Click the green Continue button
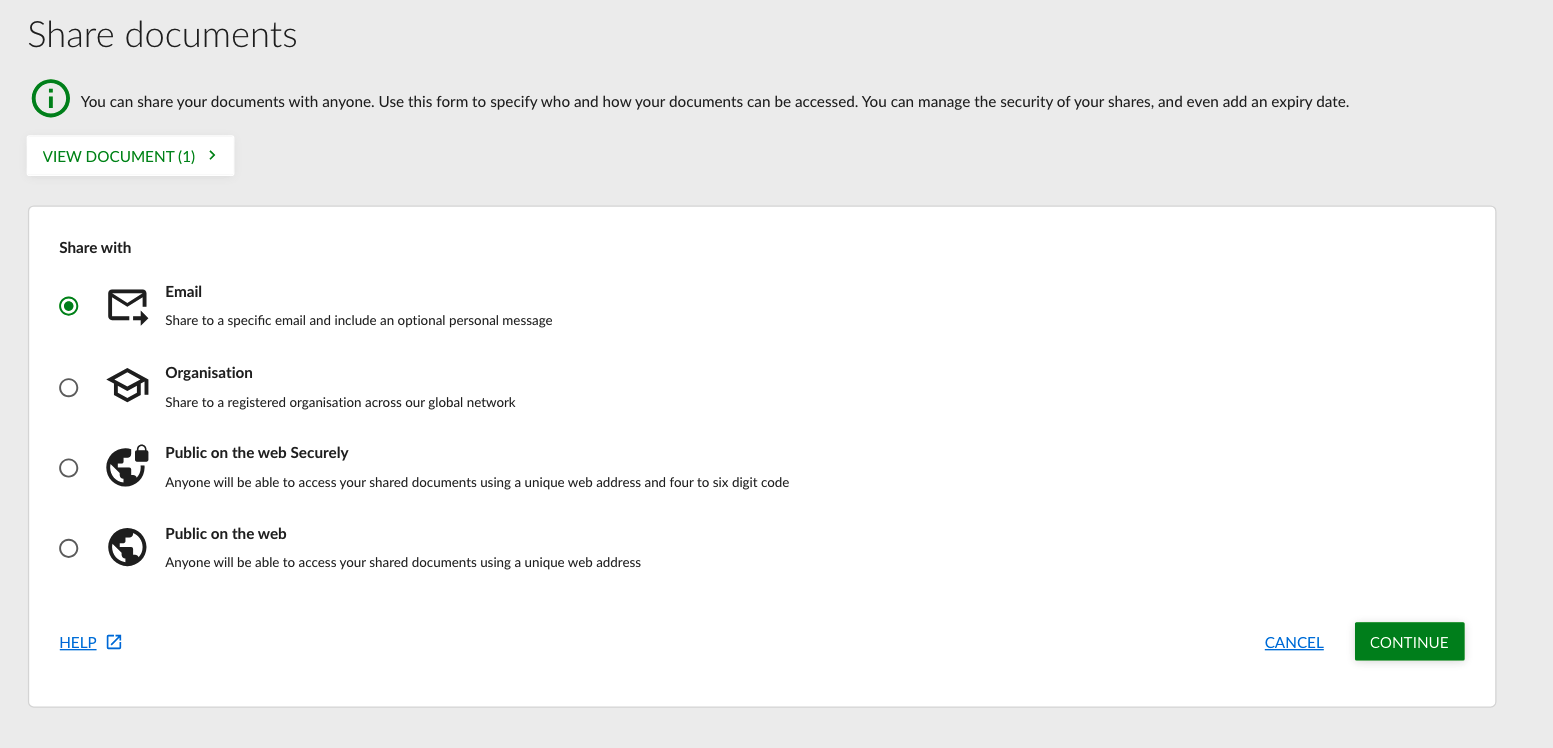This screenshot has width=1553, height=748. (x=1409, y=642)
